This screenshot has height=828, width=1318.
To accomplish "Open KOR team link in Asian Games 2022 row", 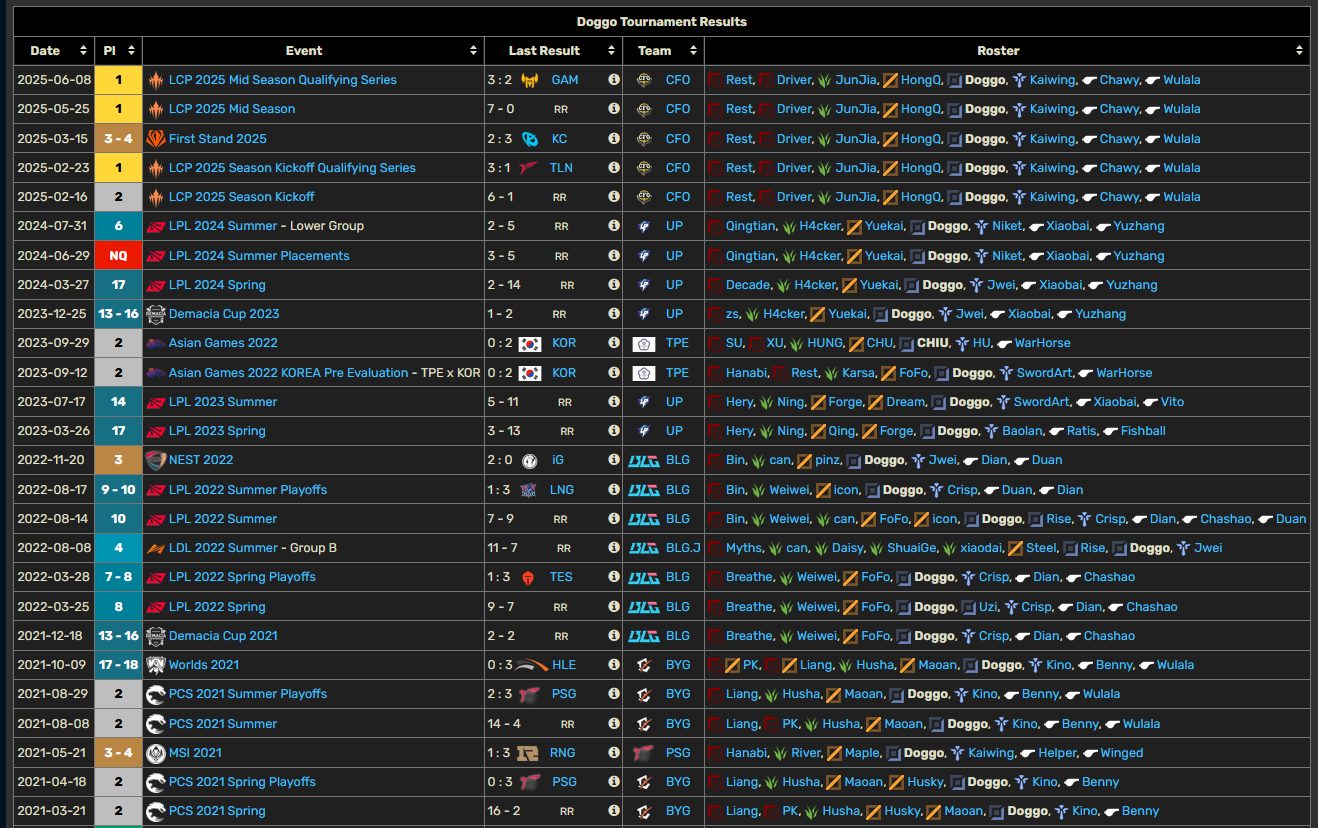I will pos(564,343).
